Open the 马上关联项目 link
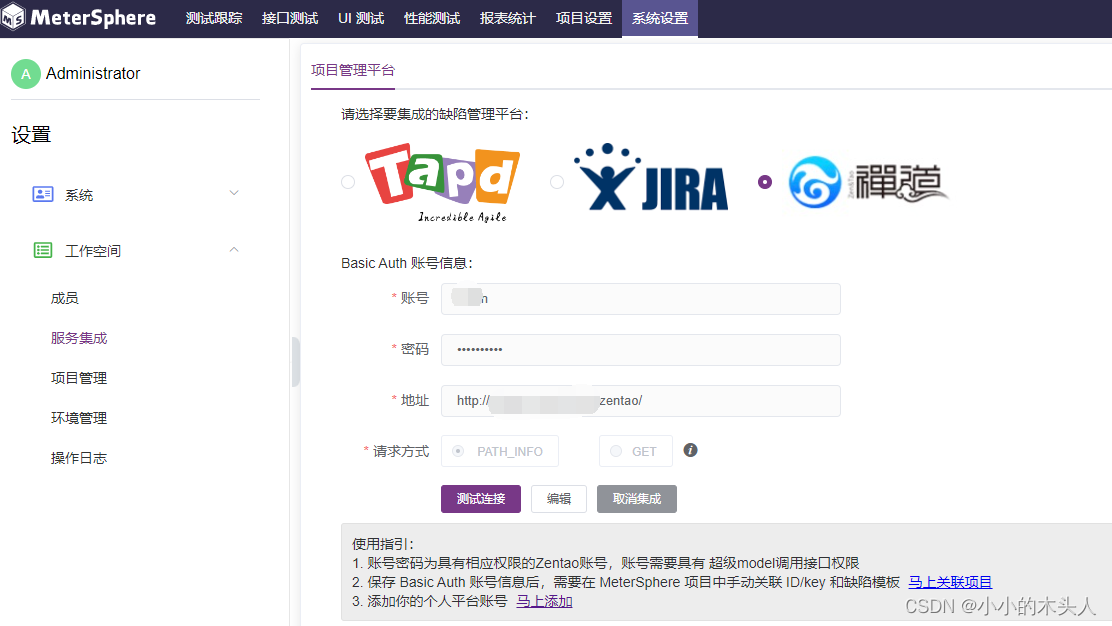The image size is (1112, 626). (950, 582)
